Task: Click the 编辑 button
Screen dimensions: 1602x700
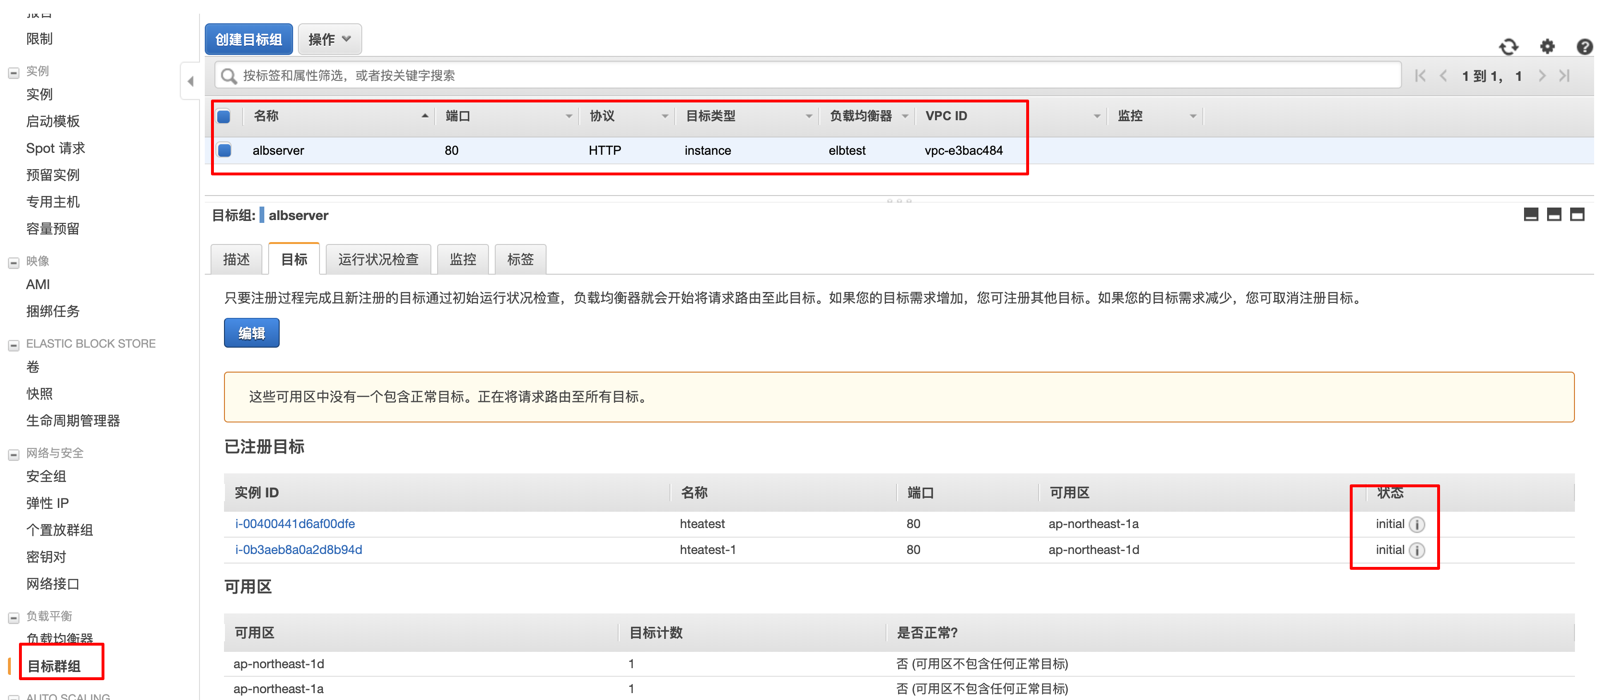Action: pyautogui.click(x=251, y=333)
